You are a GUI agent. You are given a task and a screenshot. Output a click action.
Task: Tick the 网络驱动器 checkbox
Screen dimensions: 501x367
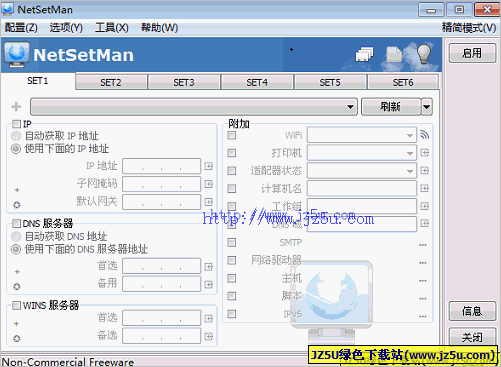(x=232, y=260)
